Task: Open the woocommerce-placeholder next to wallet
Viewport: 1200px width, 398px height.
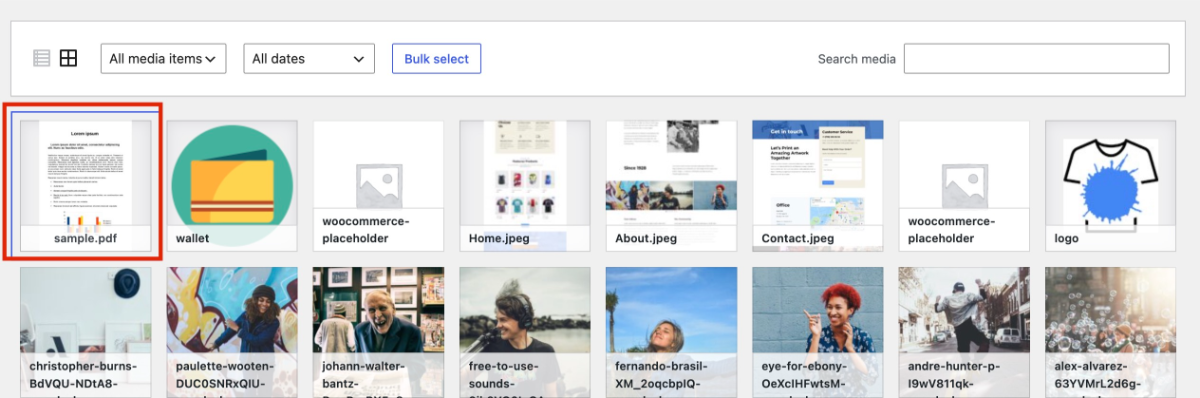Action: [x=378, y=186]
